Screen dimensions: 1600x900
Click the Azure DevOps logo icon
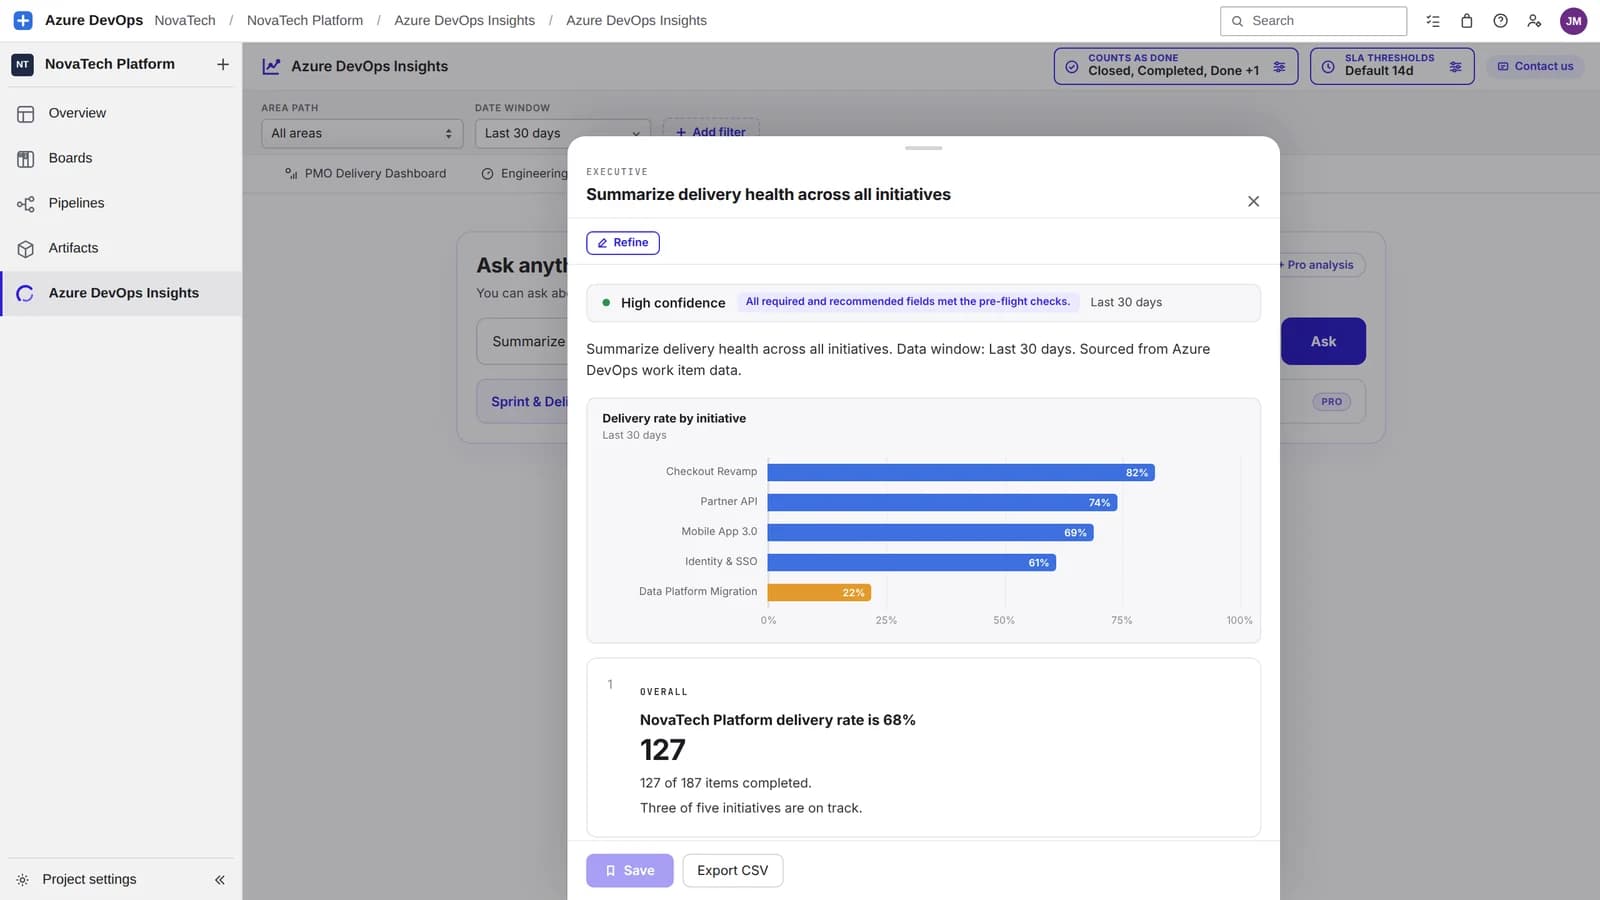(23, 20)
